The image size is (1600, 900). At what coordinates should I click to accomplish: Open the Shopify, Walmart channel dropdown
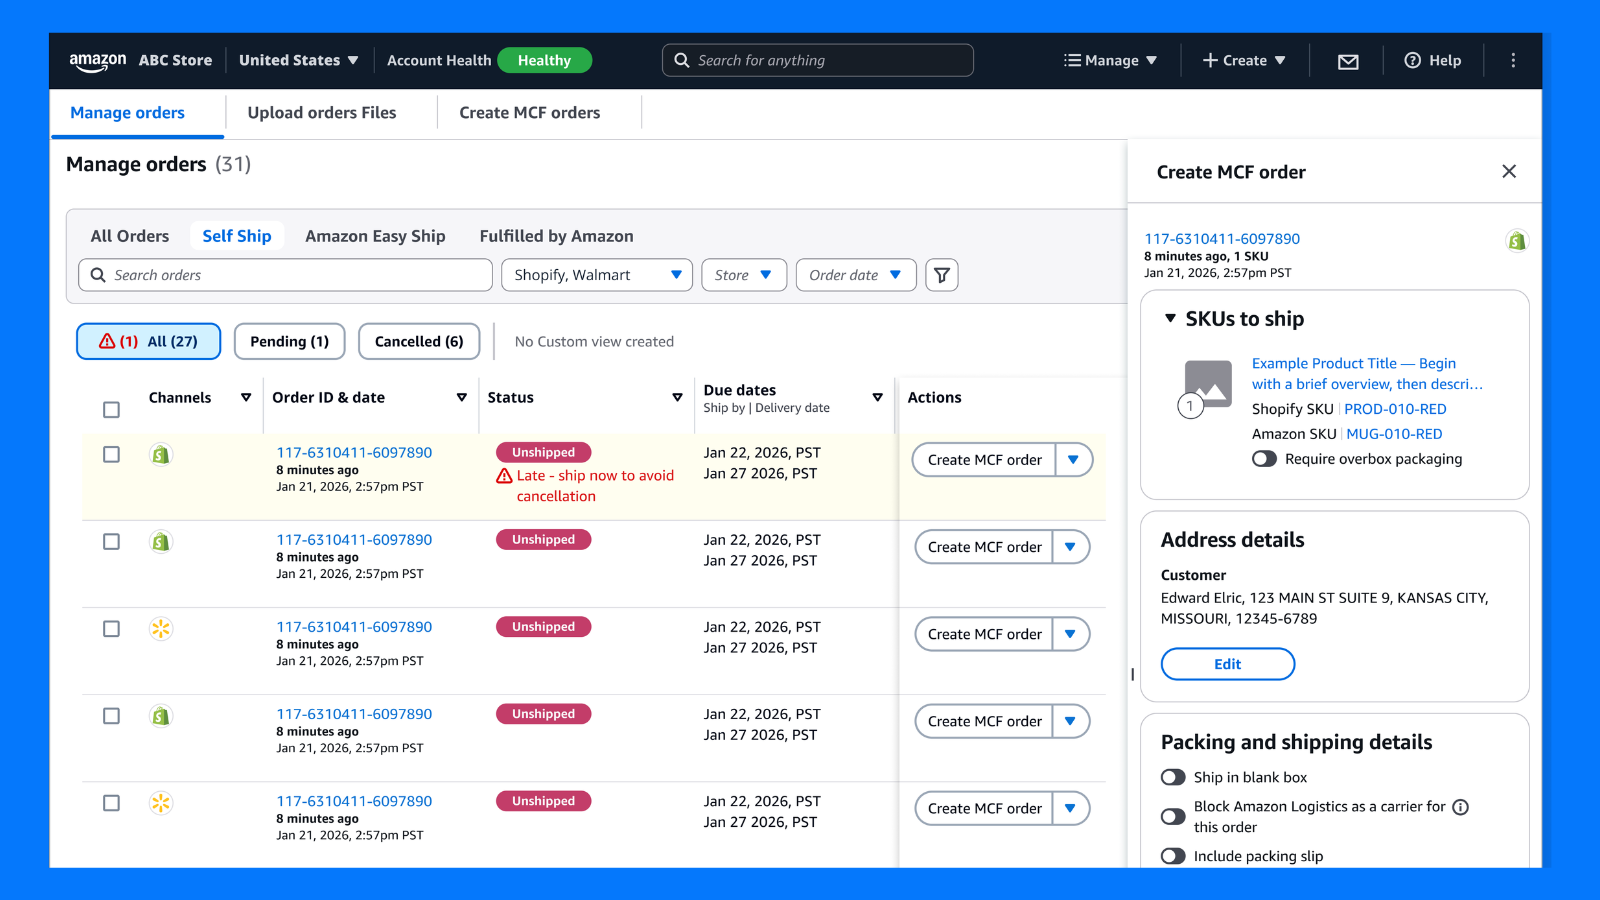point(597,275)
